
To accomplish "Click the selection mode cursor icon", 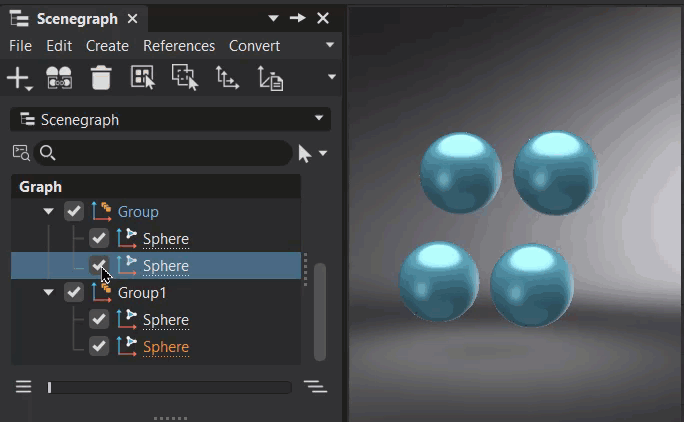I will pos(304,154).
